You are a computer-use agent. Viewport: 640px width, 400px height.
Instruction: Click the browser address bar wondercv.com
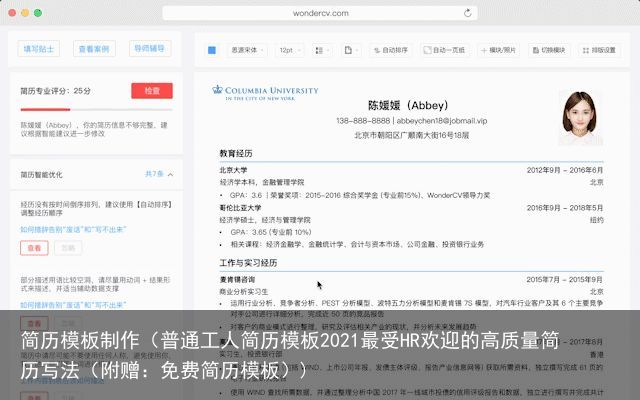click(x=320, y=13)
